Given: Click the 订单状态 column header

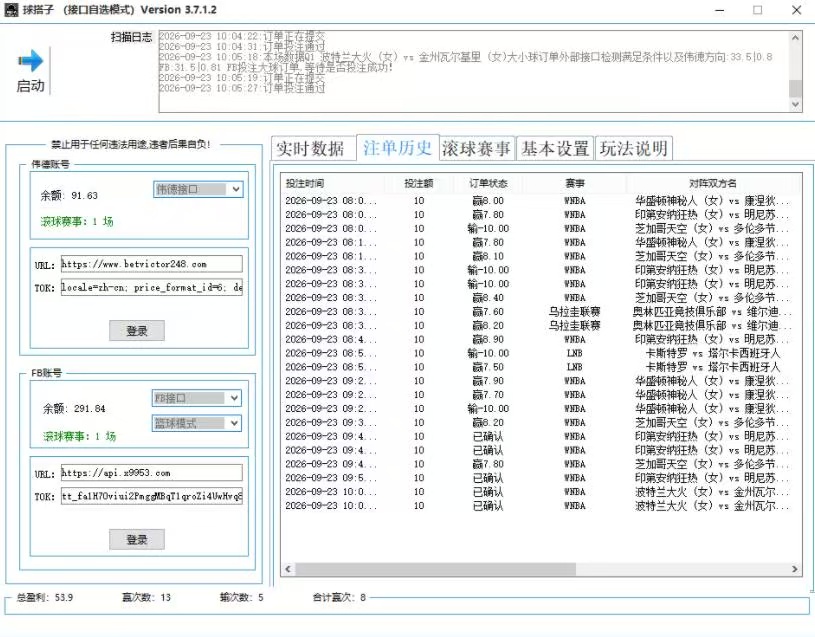Looking at the screenshot, I should click(488, 183).
